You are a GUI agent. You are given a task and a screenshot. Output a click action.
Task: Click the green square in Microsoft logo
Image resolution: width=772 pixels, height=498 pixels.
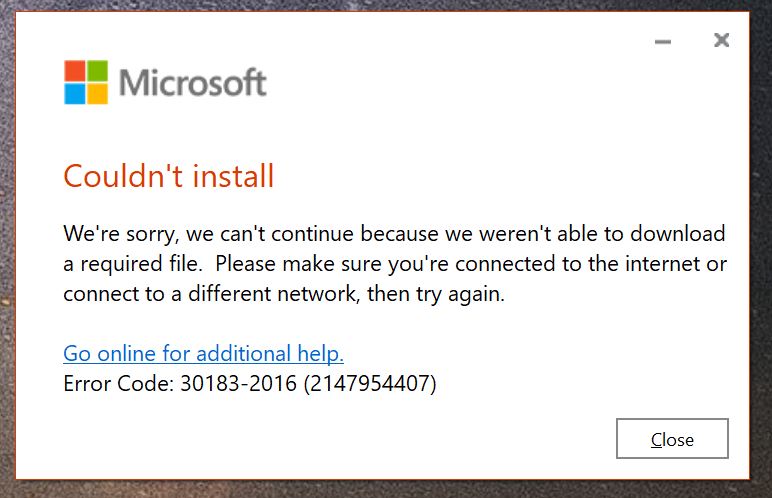(x=97, y=72)
